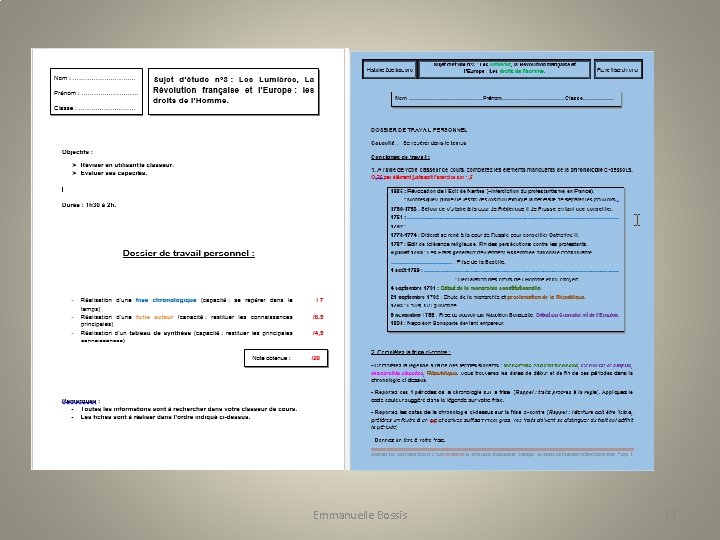
Task: Click the 'Fiche frise chrono' header box
Action: coord(618,70)
